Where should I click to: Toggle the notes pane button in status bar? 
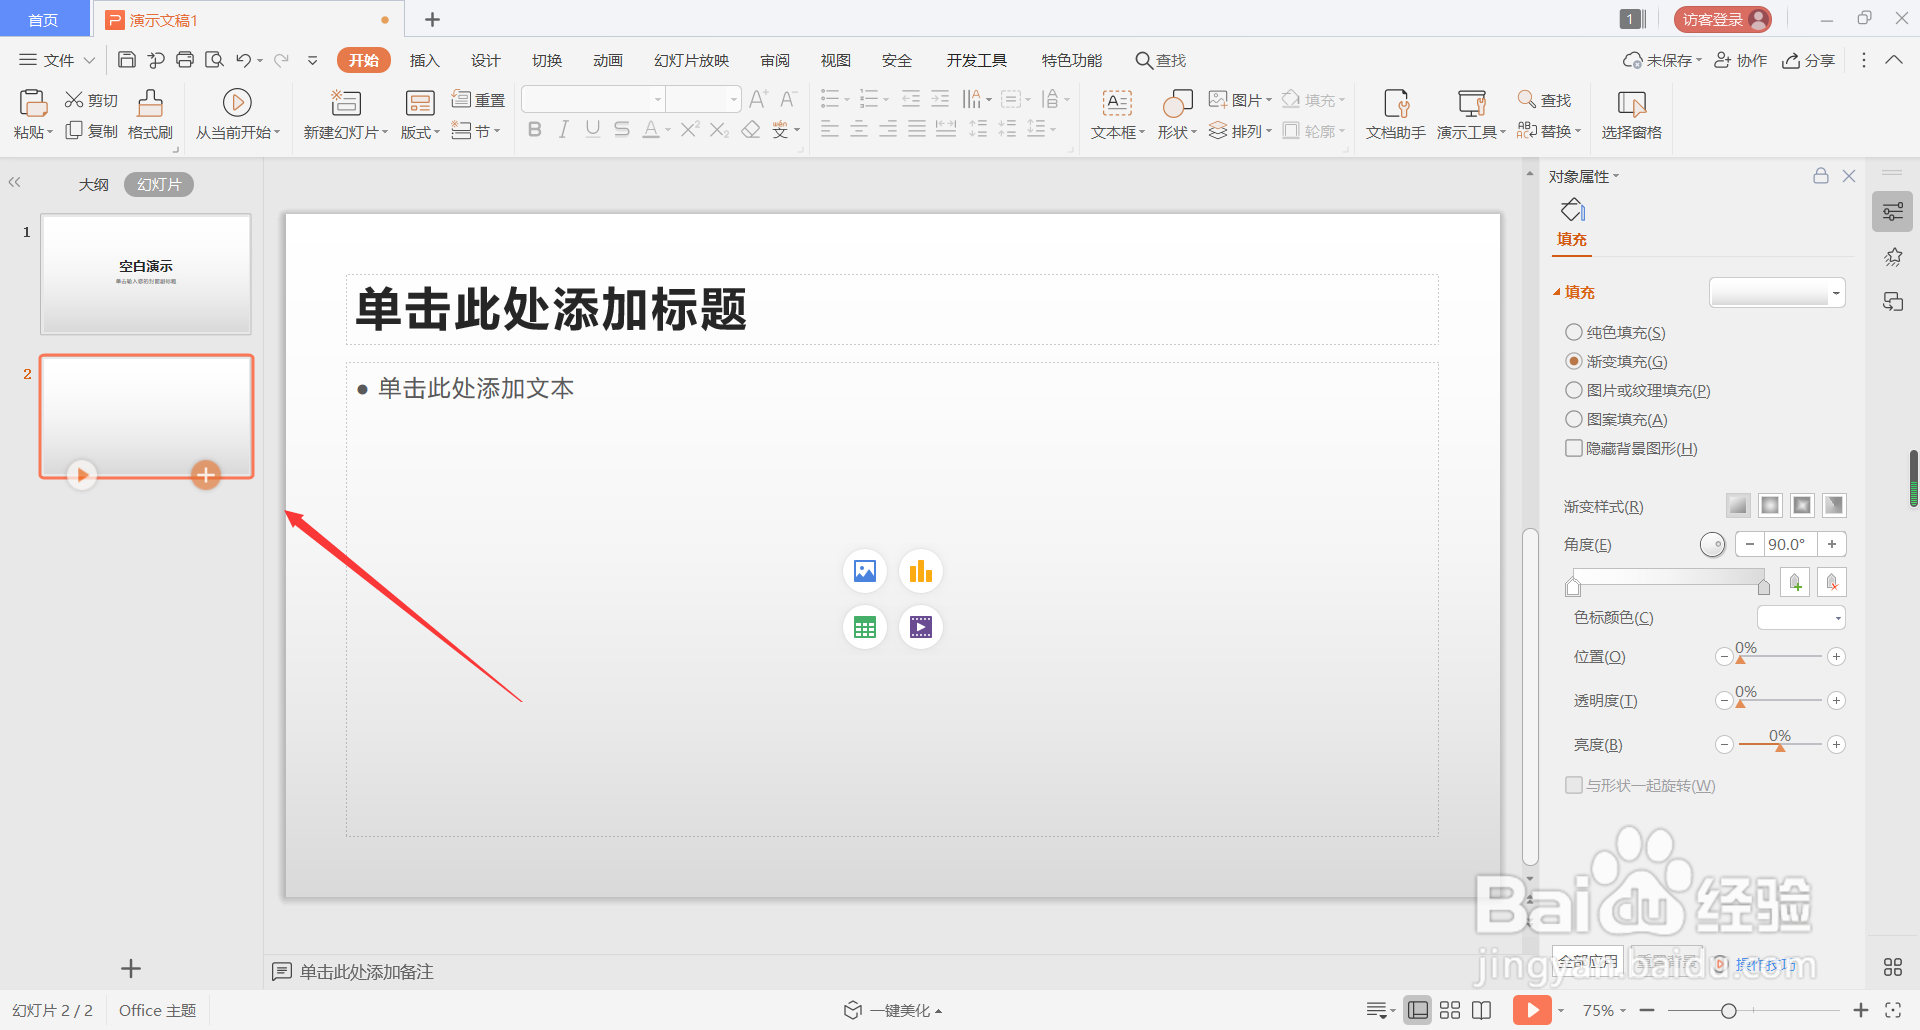[x=1380, y=1010]
